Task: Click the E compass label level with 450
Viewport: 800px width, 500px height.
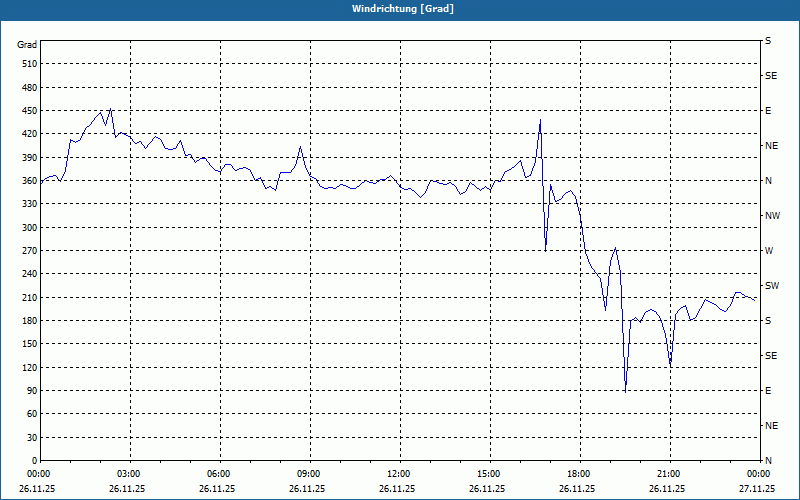Action: (768, 111)
